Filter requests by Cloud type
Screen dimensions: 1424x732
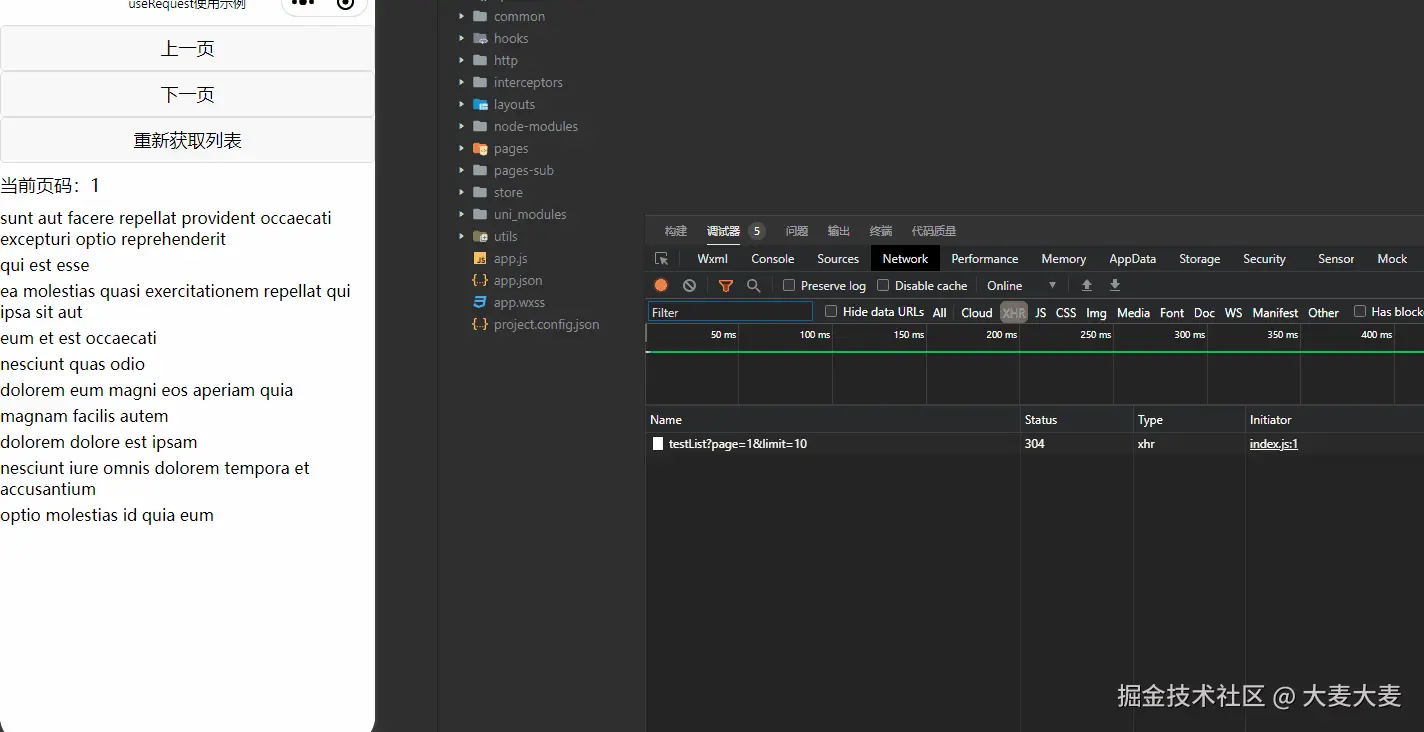[x=976, y=312]
